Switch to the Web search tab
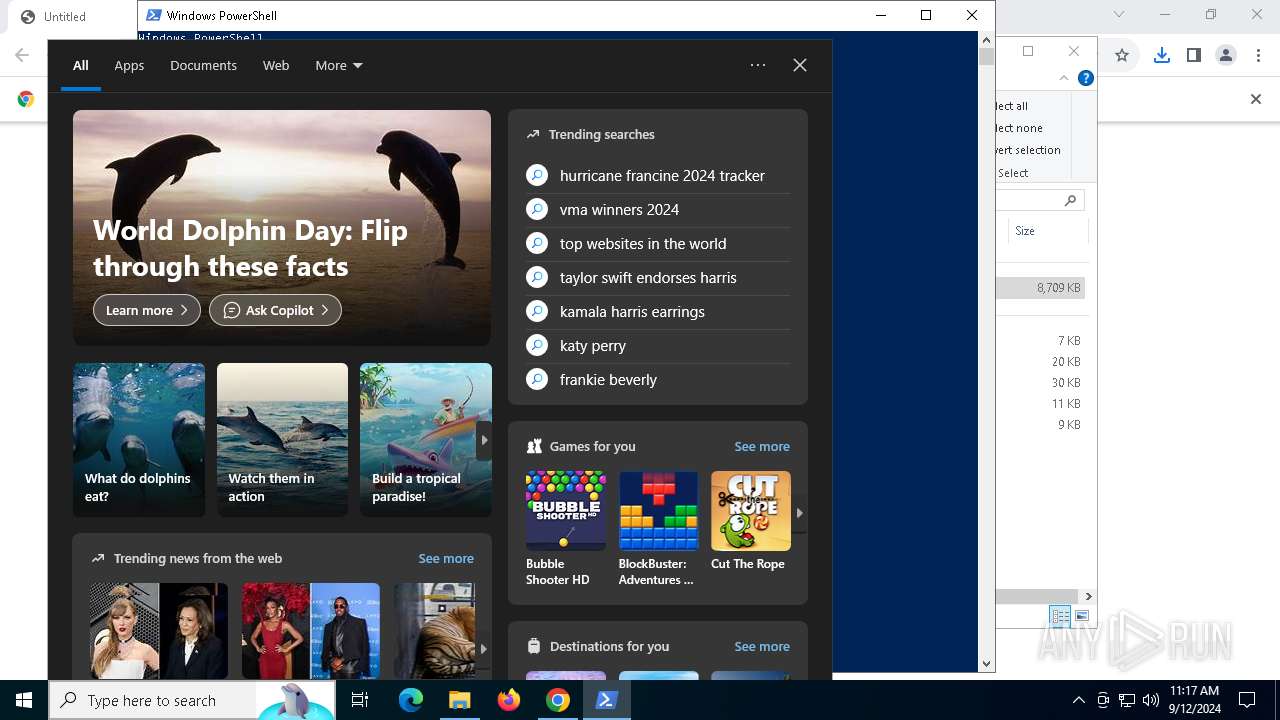Viewport: 1280px width, 720px height. pyautogui.click(x=276, y=65)
